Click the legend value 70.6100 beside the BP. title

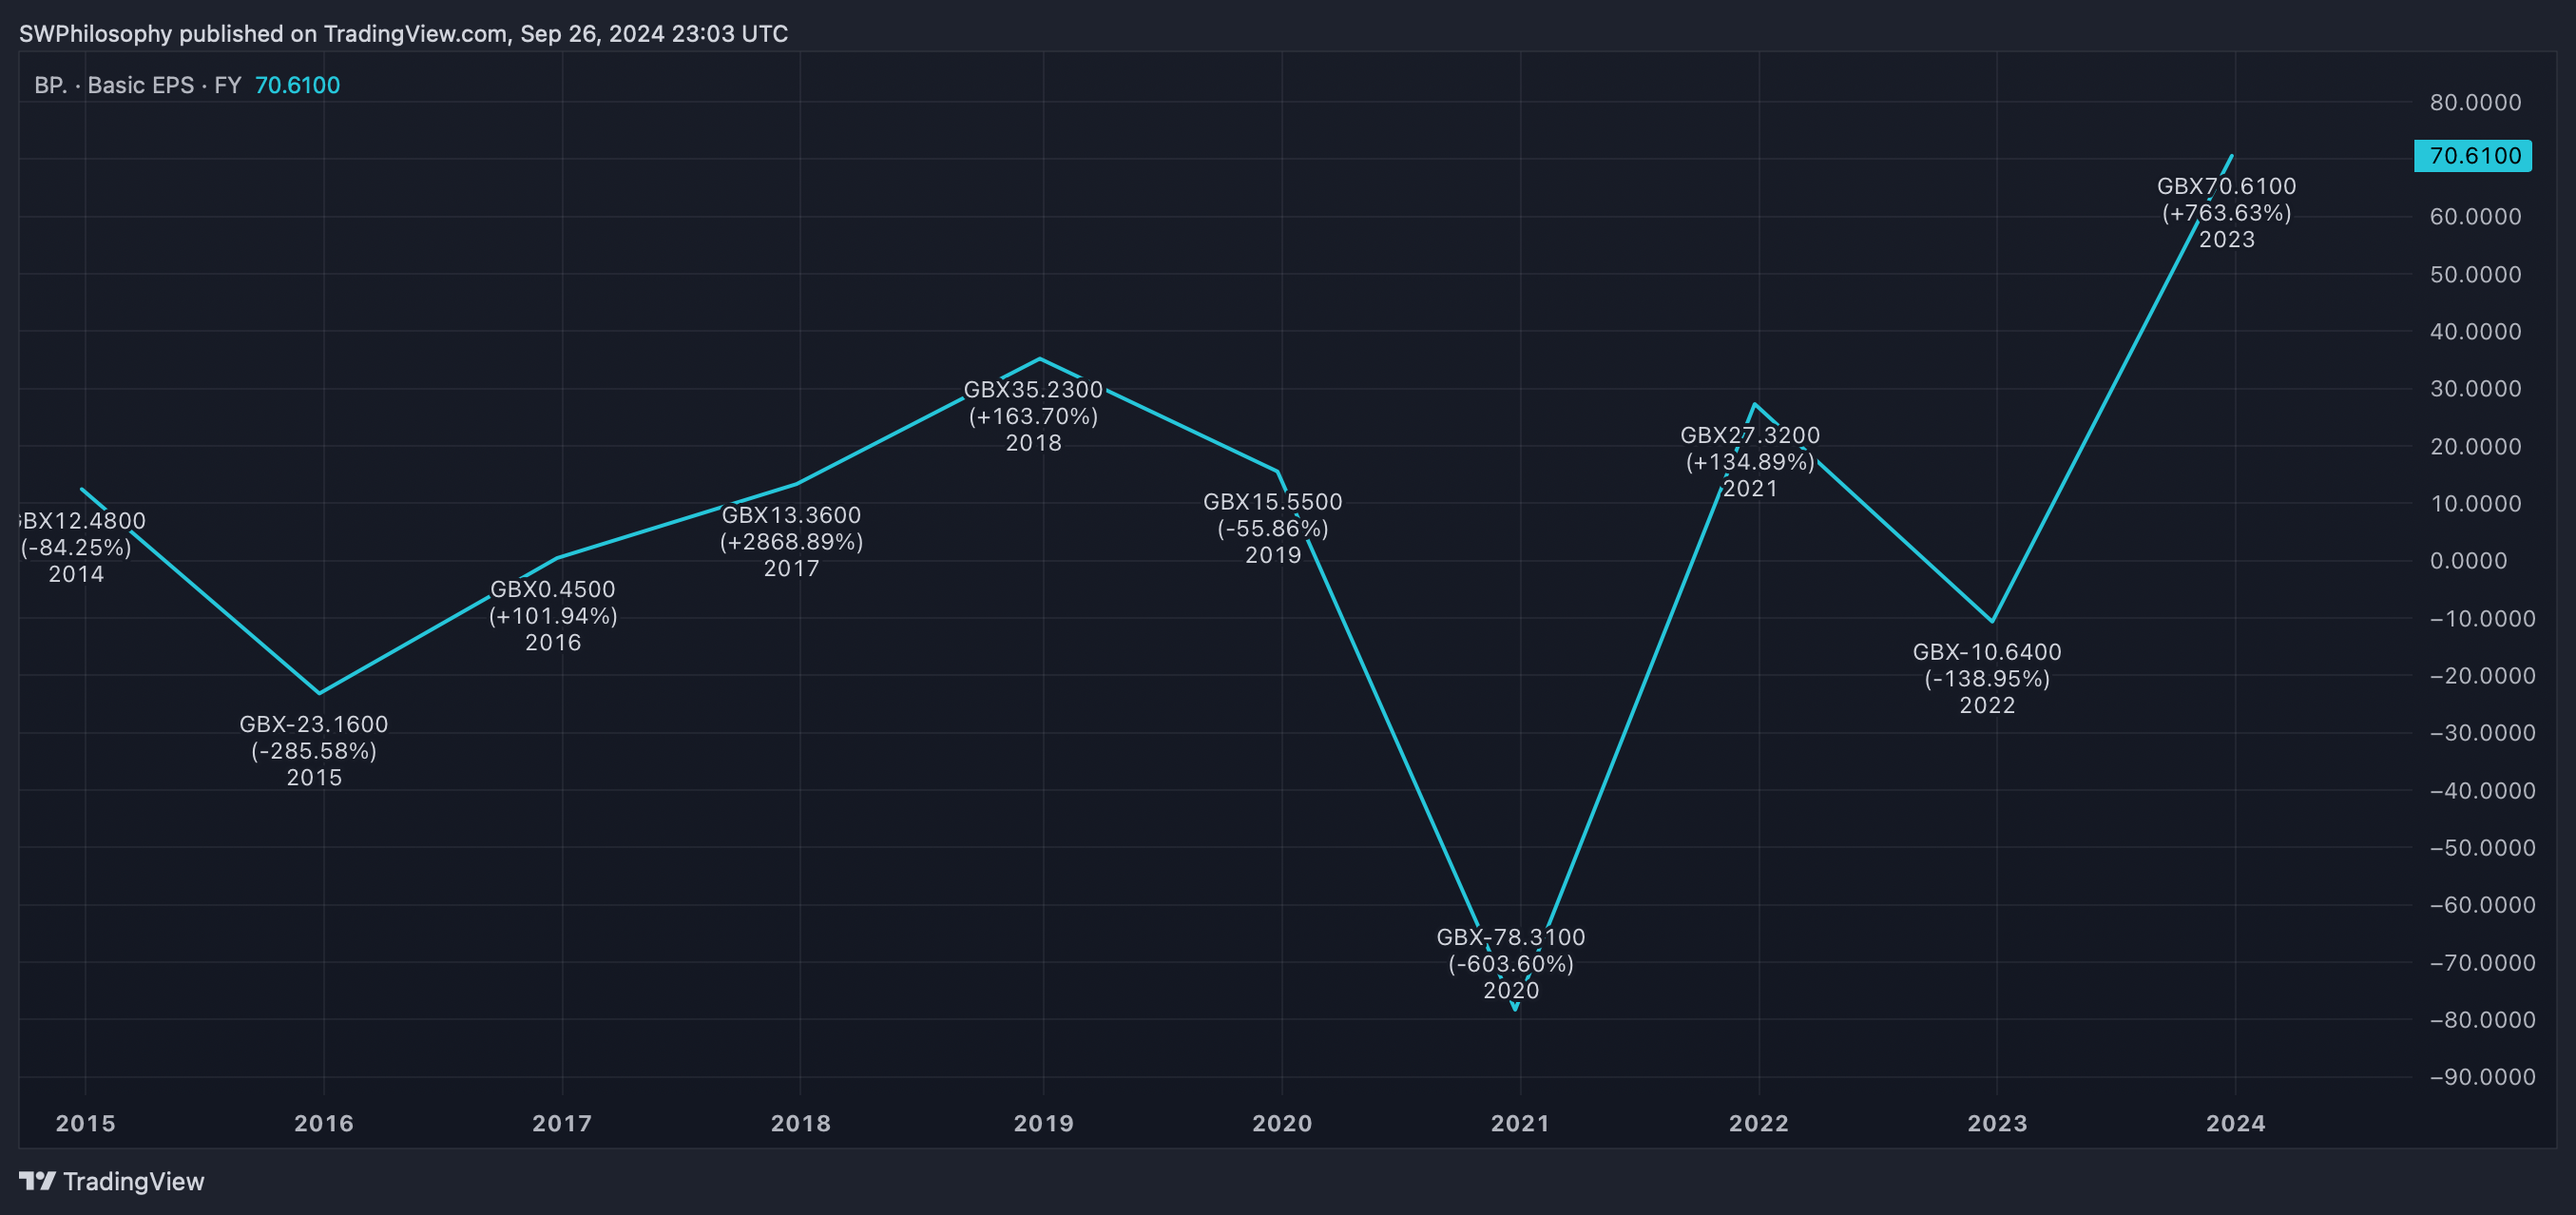(297, 85)
